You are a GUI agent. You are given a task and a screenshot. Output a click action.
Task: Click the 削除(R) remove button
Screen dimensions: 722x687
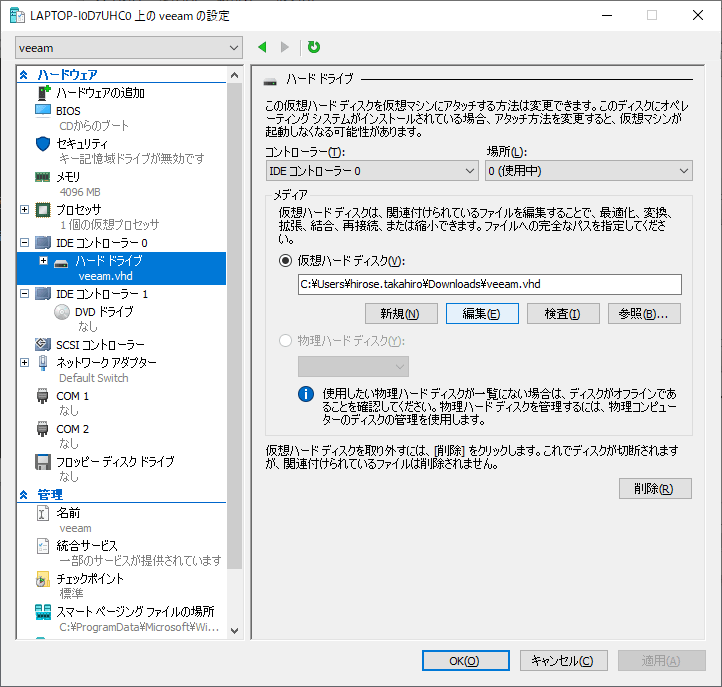655,488
